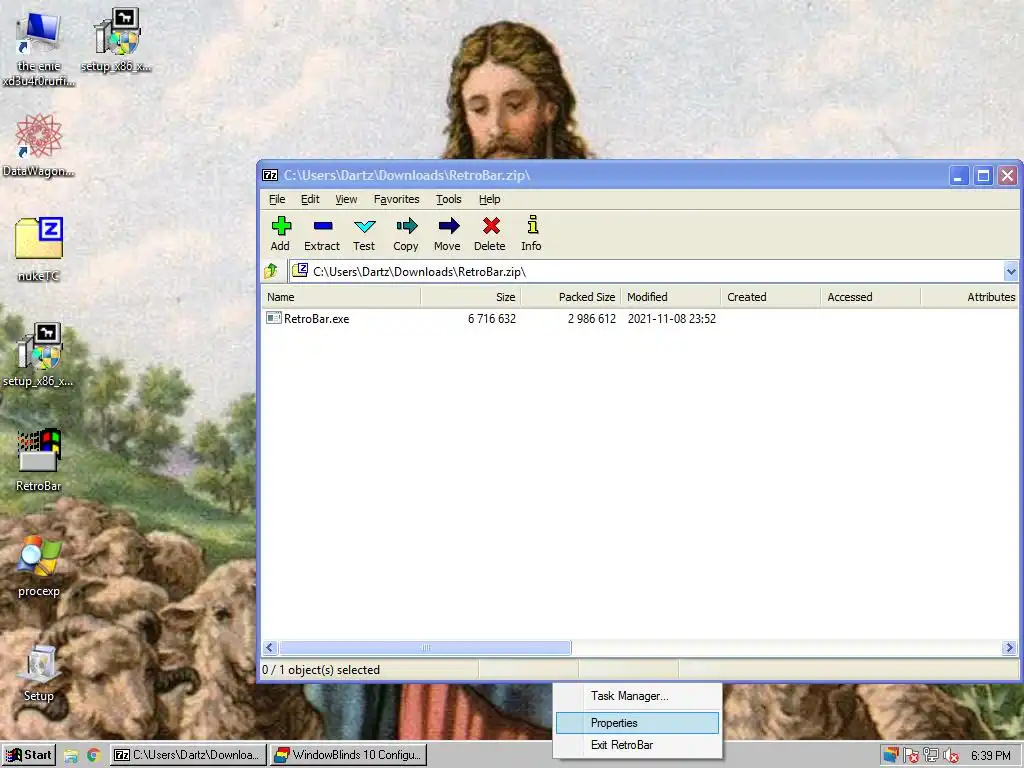Sort by the Attributes column header
This screenshot has width=1024, height=768.
tap(970, 297)
